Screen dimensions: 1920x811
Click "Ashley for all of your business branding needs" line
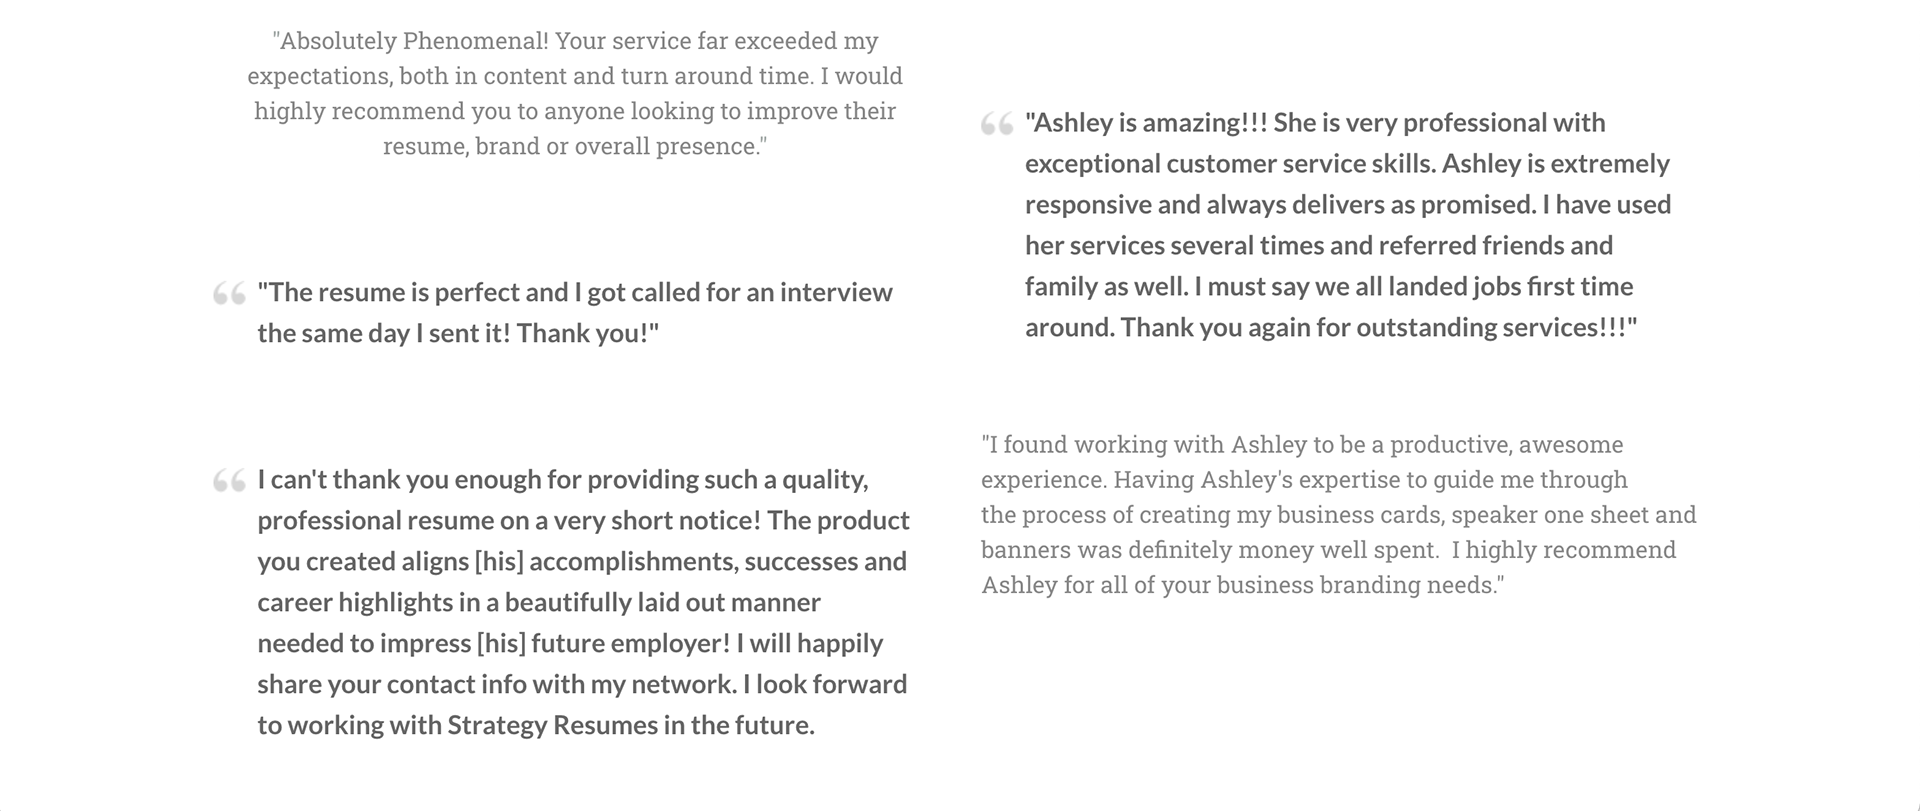pyautogui.click(x=1243, y=585)
